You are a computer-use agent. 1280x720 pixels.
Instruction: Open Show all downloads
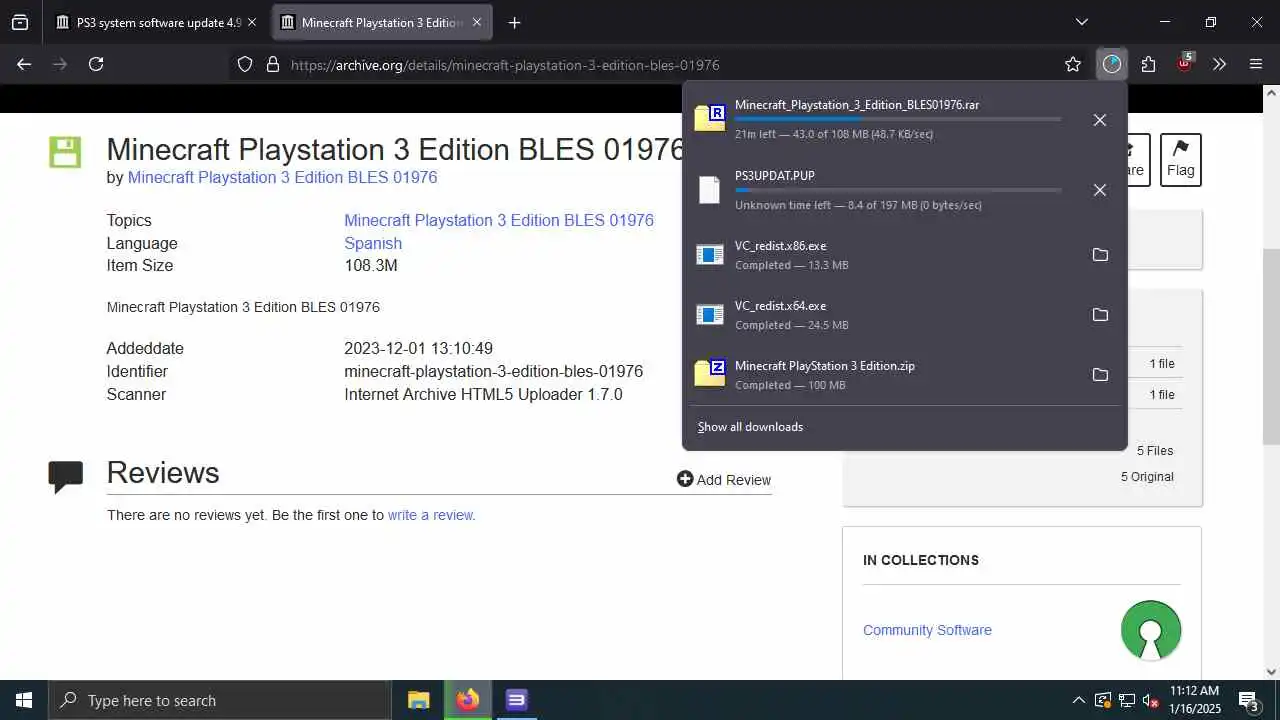[750, 427]
